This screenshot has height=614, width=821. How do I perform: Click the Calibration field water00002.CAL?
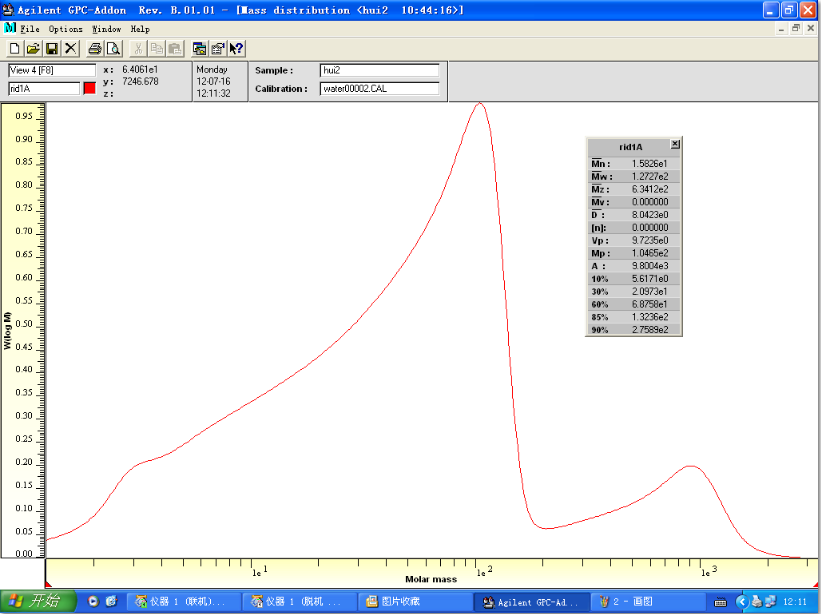[x=379, y=88]
